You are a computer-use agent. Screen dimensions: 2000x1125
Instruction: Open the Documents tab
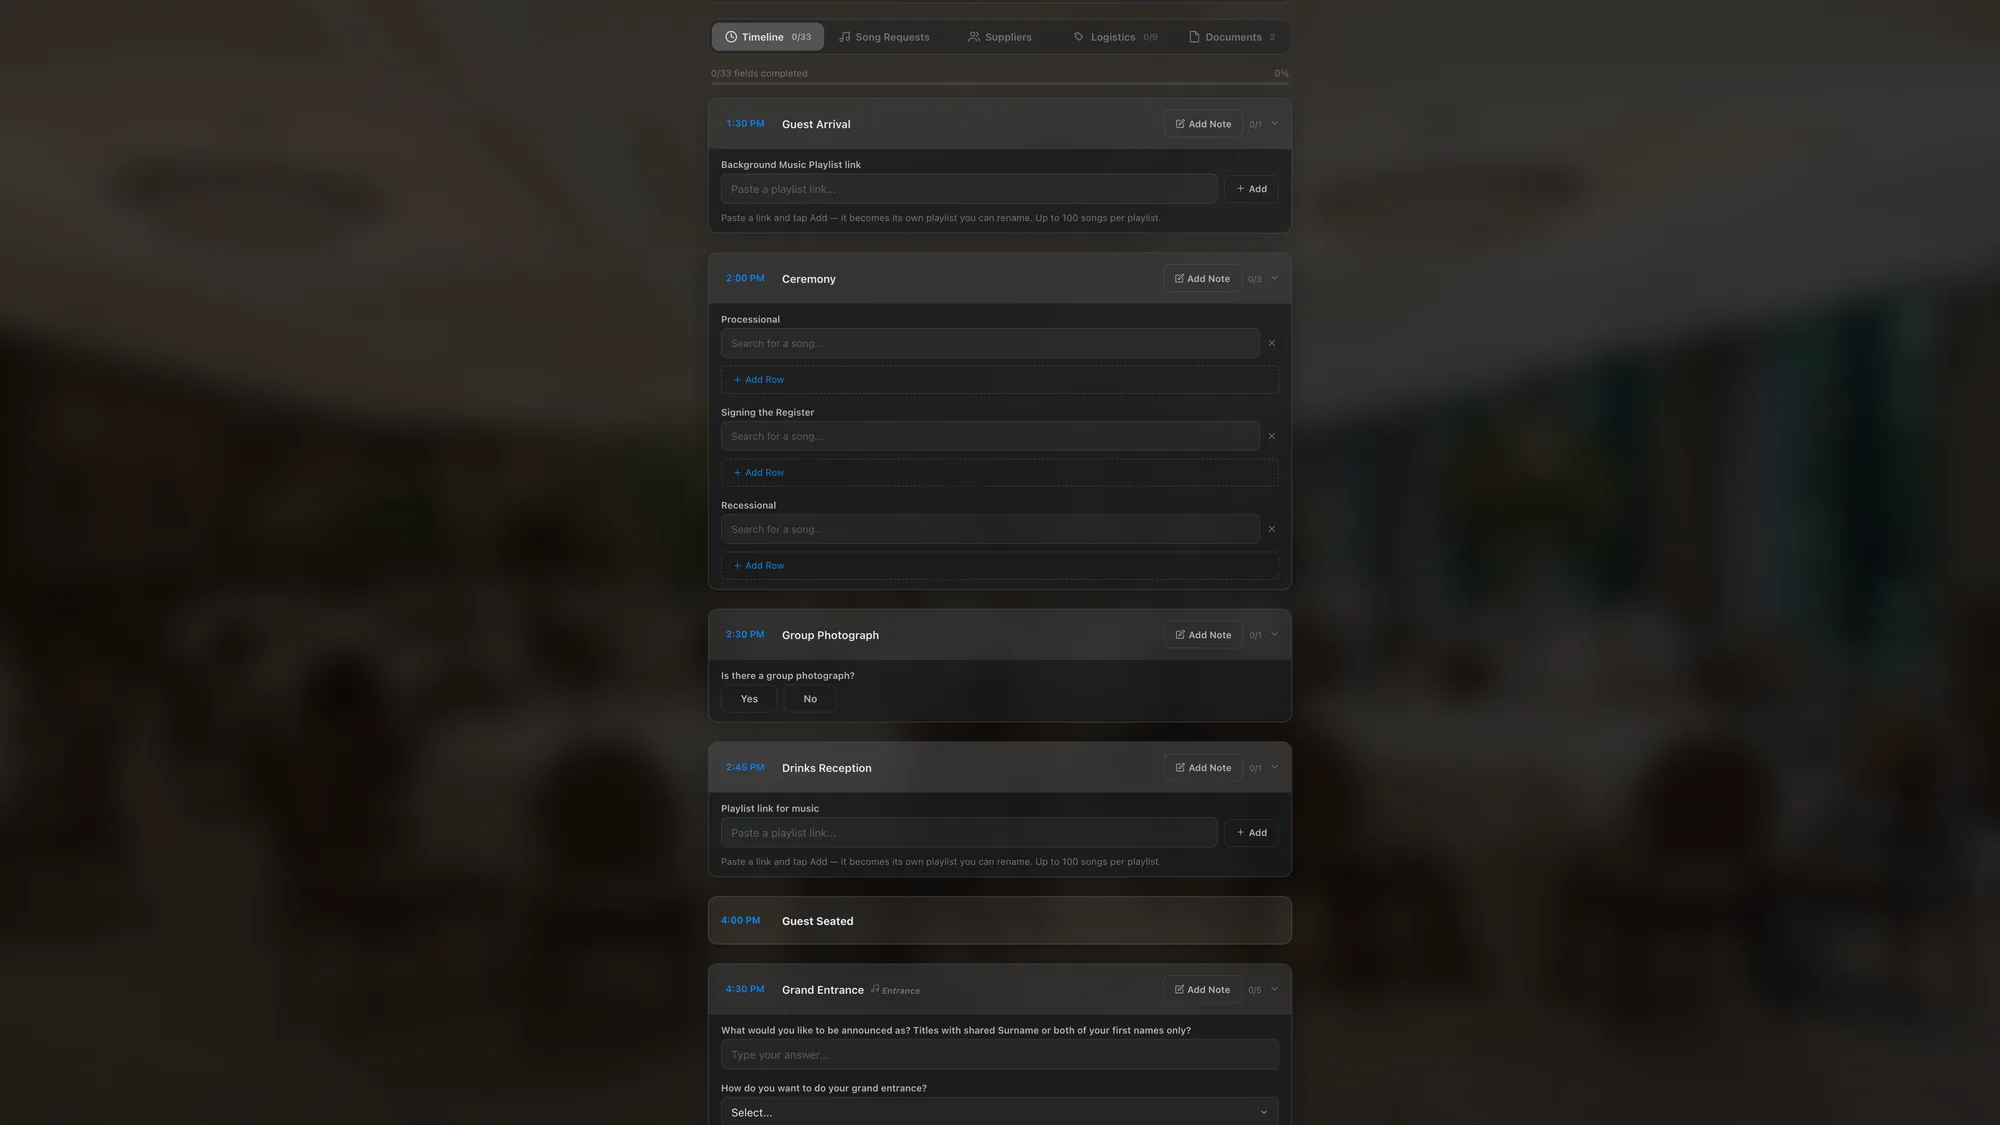coord(1231,37)
